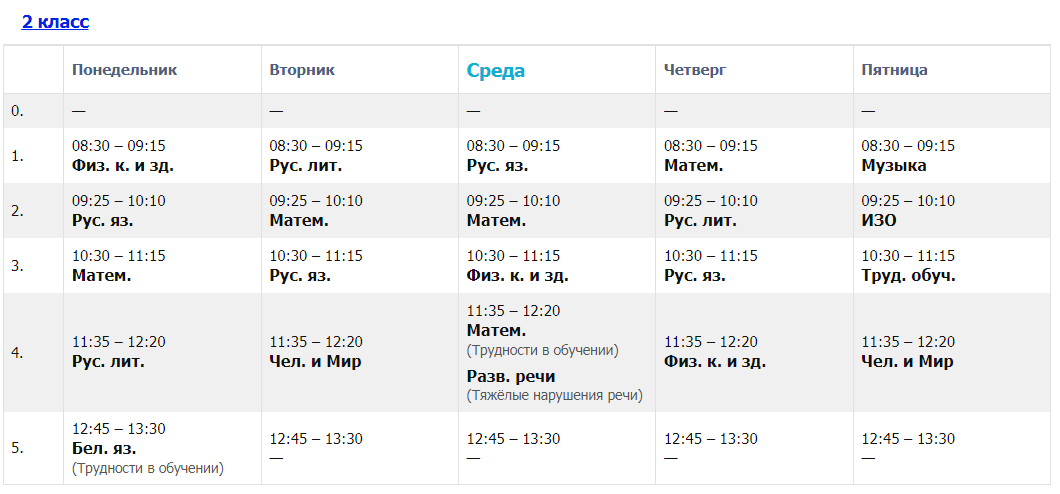Screen dimensions: 1060x494
Task: Click lesson number 4 row label
Action: point(17,353)
